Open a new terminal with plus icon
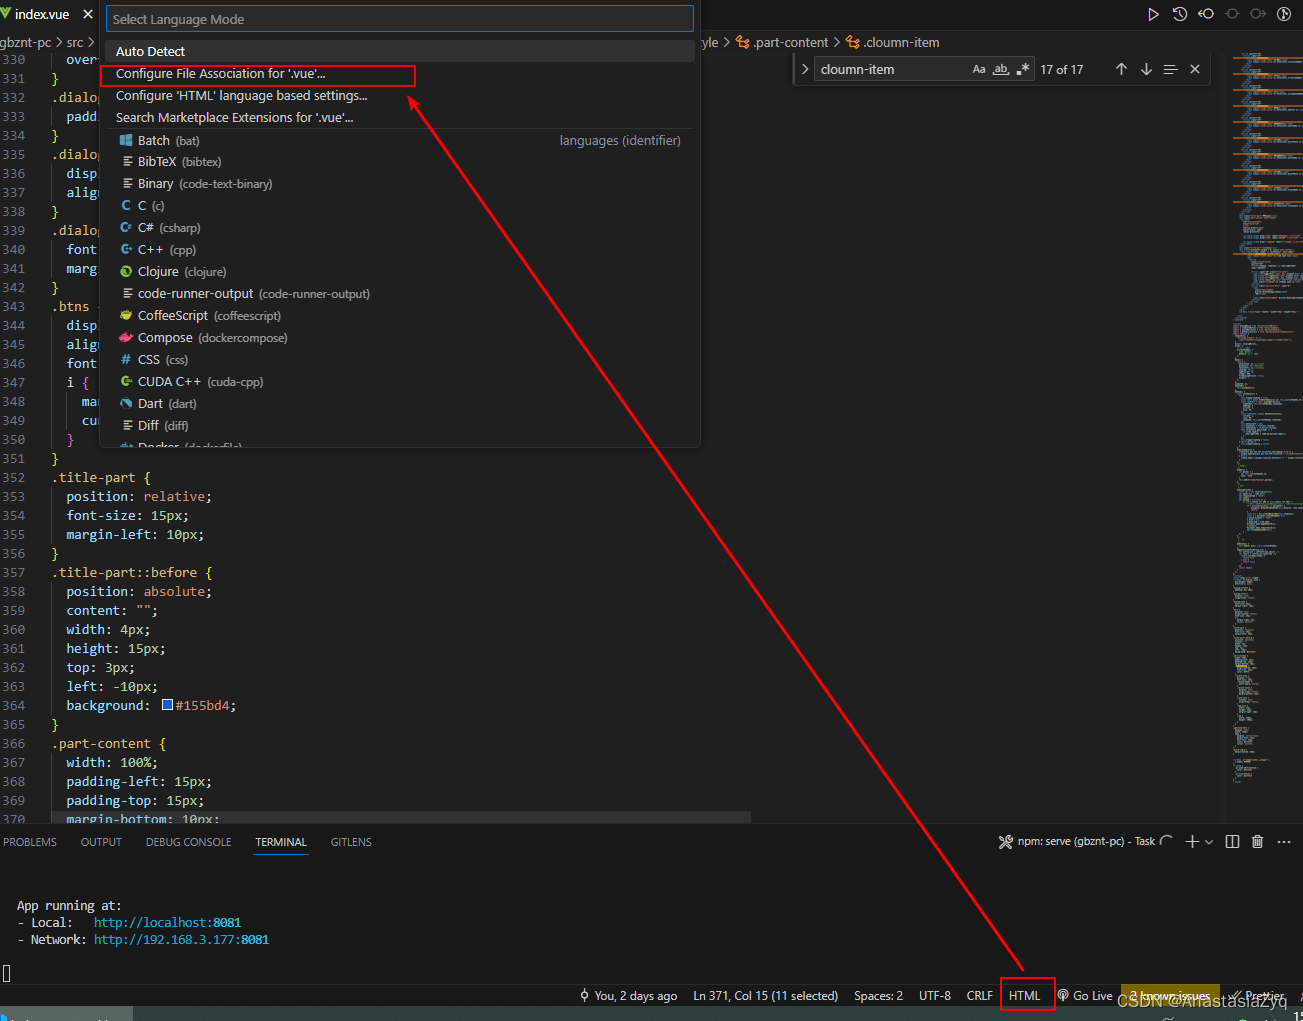The width and height of the screenshot is (1303, 1021). tap(1191, 841)
